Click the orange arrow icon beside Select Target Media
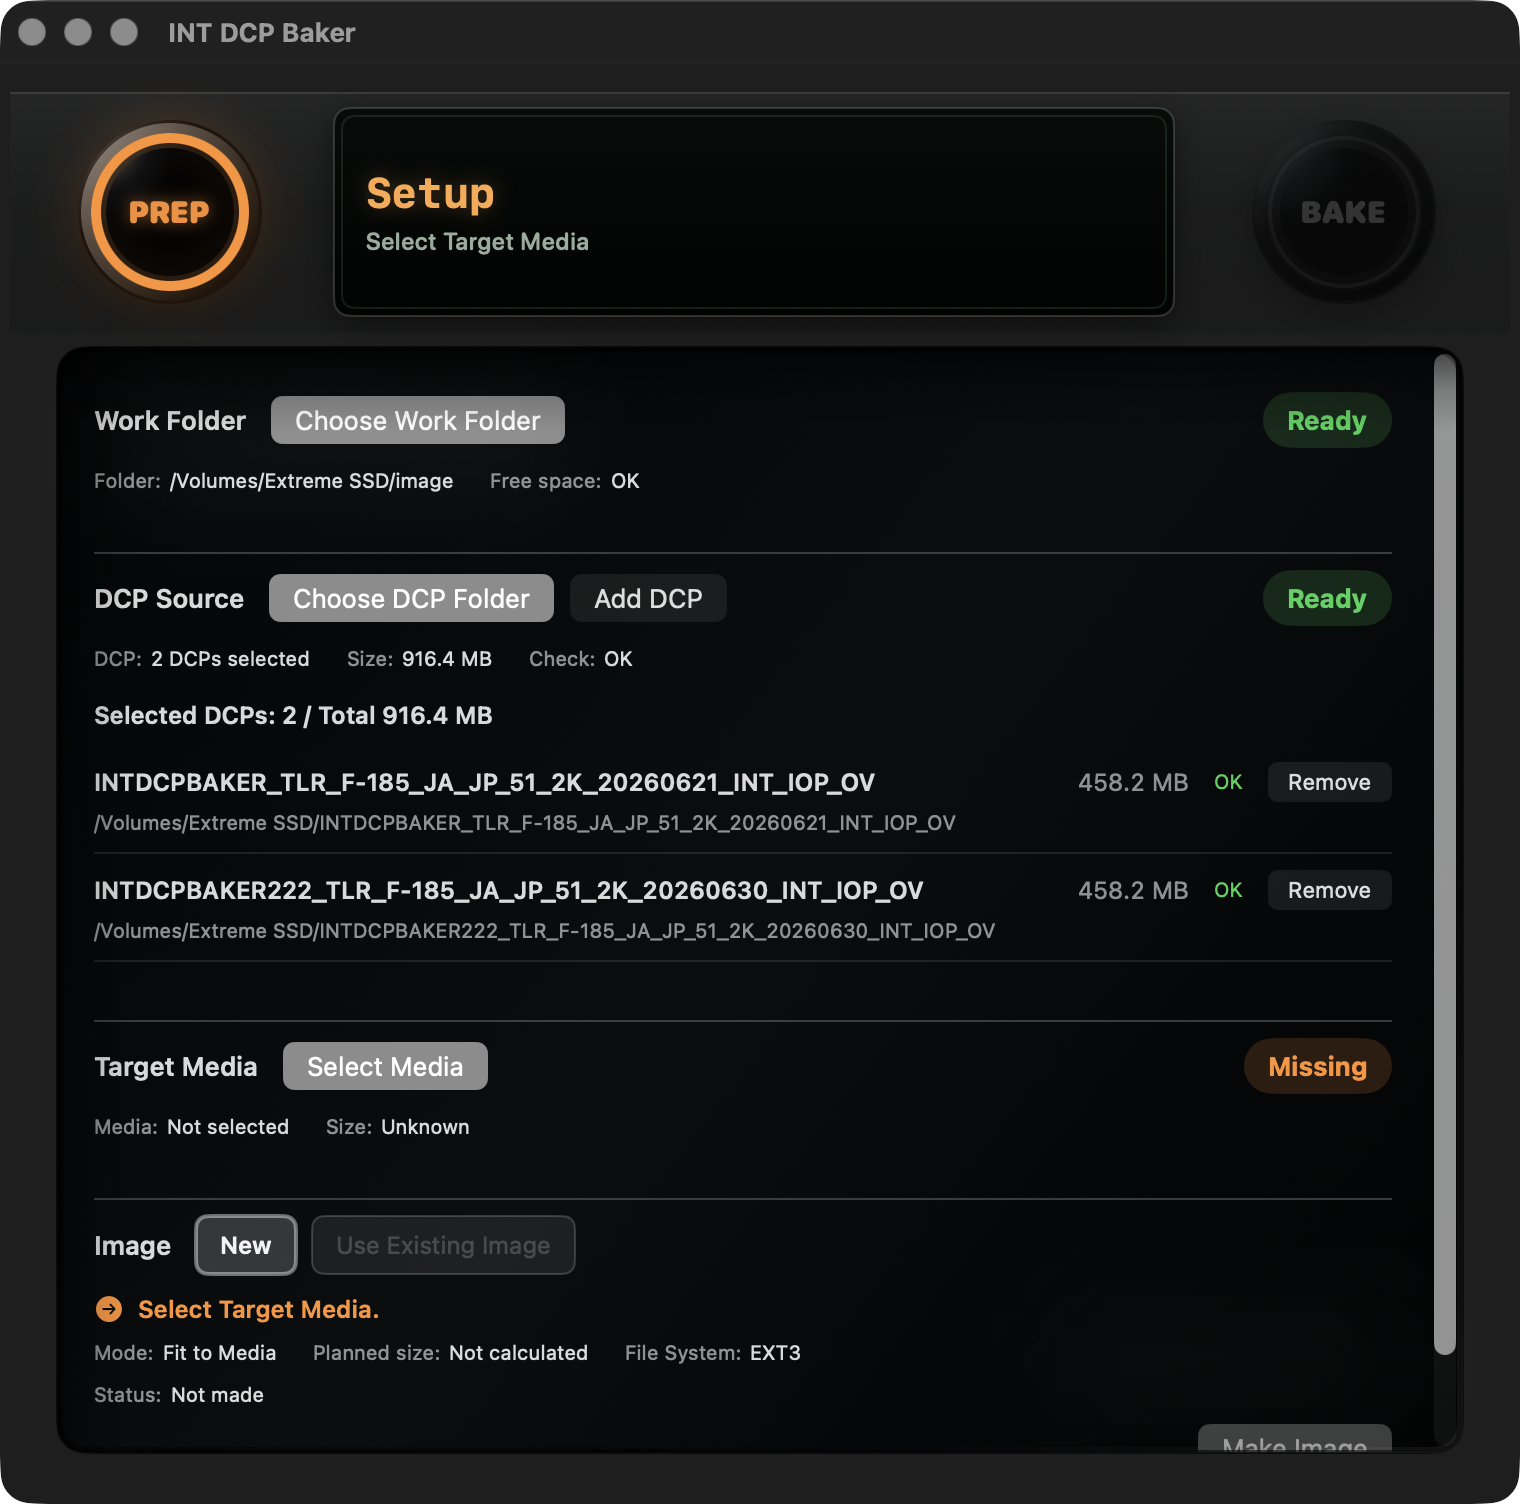This screenshot has height=1504, width=1520. coord(109,1309)
